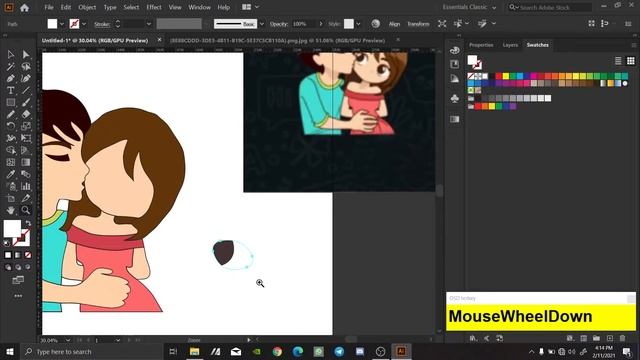Select the Zoom tool in toolbar
Image resolution: width=640 pixels, height=360 pixels.
(26, 210)
